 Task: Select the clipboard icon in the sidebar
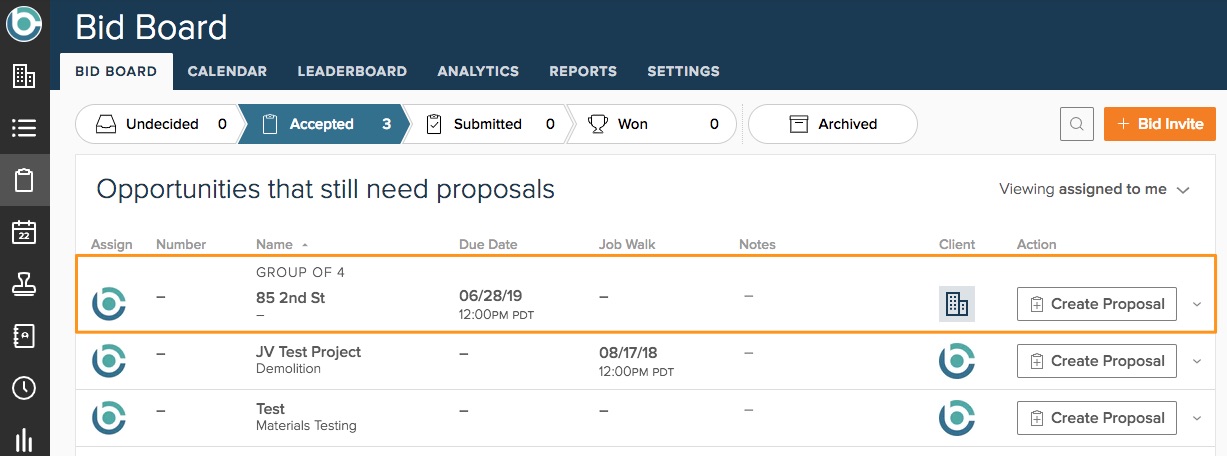click(x=24, y=180)
